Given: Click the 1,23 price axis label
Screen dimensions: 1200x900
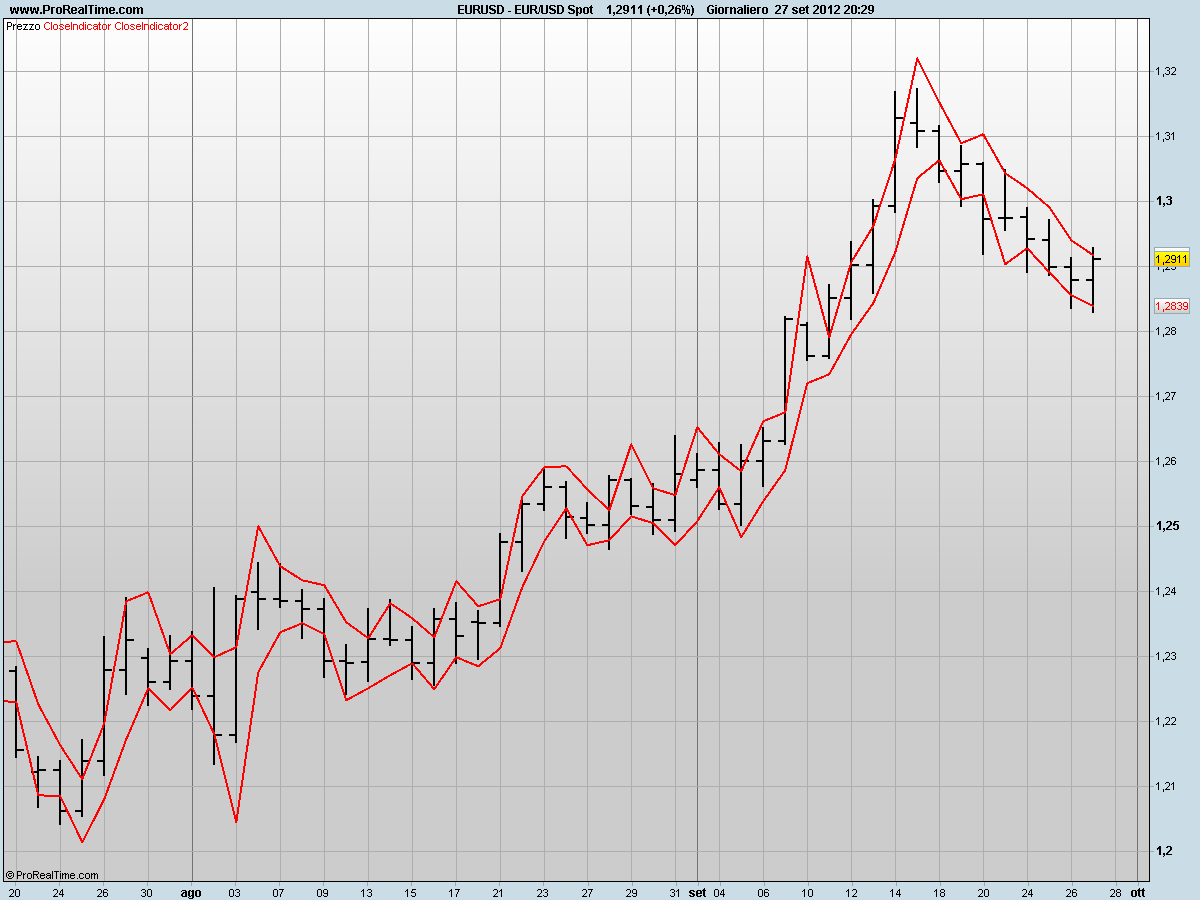Looking at the screenshot, I should [1165, 656].
